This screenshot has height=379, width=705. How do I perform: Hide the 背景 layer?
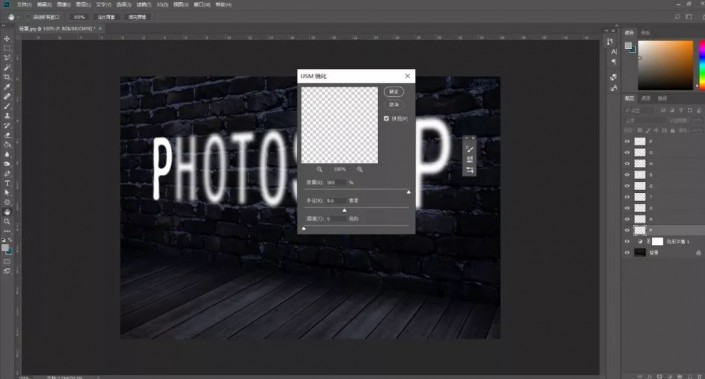click(627, 253)
